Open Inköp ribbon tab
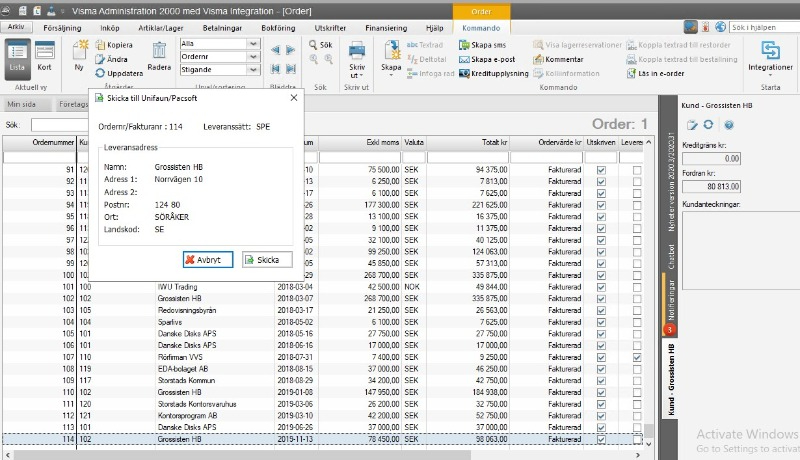Image resolution: width=800 pixels, height=460 pixels. (x=110, y=28)
